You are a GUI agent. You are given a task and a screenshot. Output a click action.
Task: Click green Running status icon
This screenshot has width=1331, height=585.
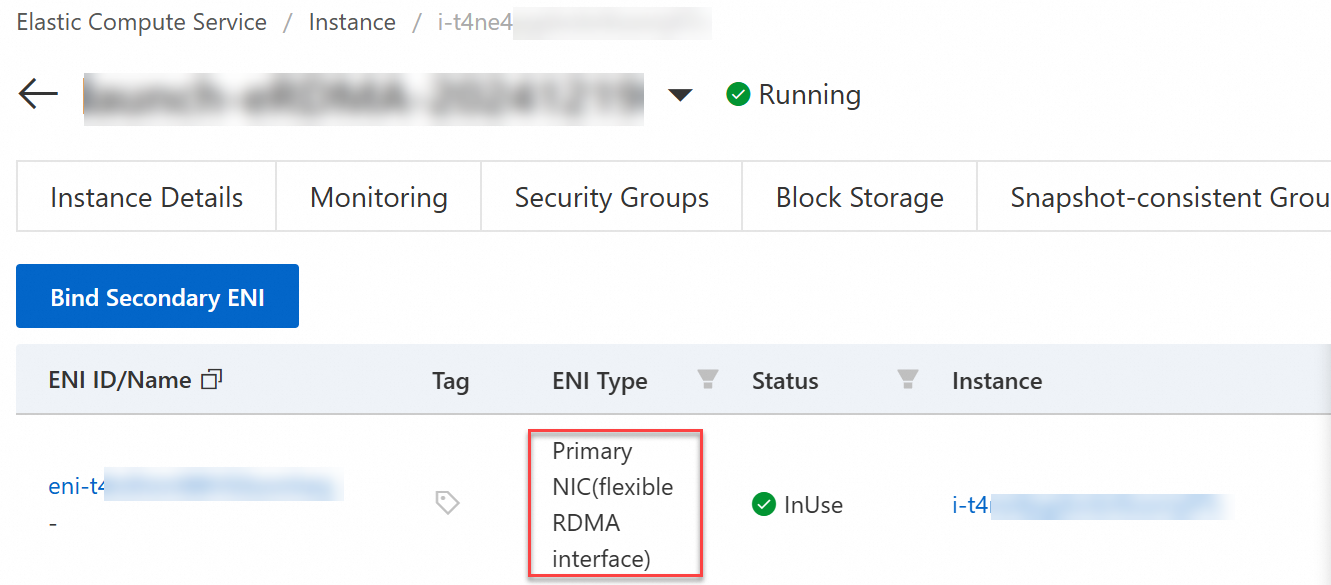[x=738, y=95]
